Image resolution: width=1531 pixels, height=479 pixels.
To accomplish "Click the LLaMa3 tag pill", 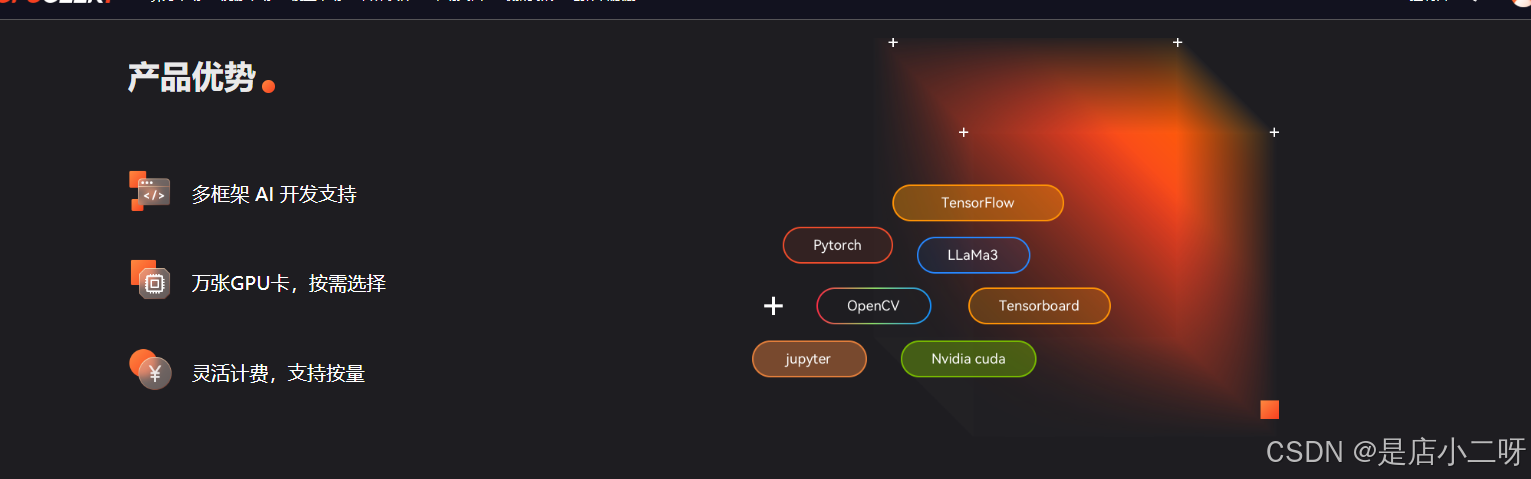I will pos(973,255).
